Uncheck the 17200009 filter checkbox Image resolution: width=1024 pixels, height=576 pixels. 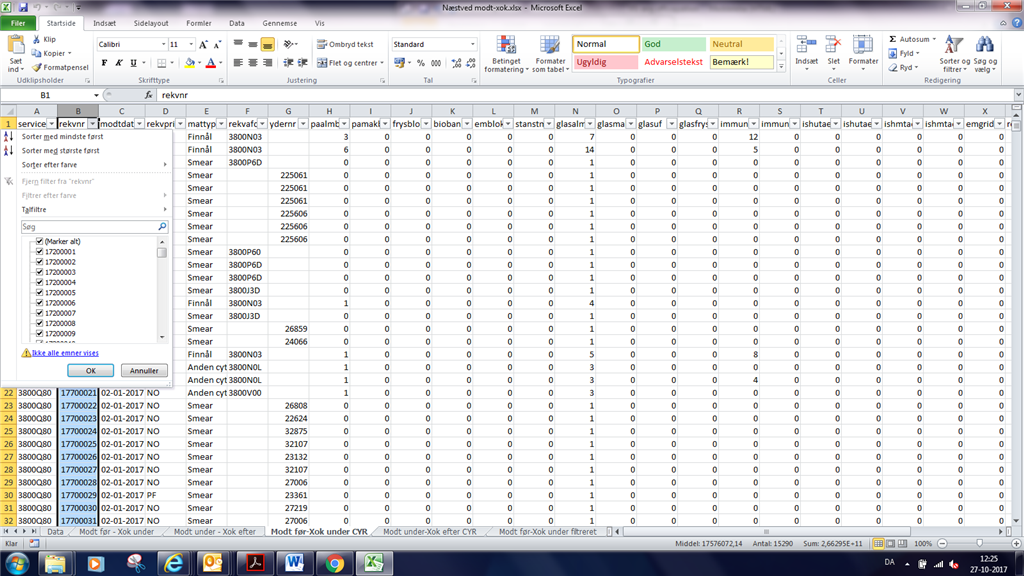(39, 333)
